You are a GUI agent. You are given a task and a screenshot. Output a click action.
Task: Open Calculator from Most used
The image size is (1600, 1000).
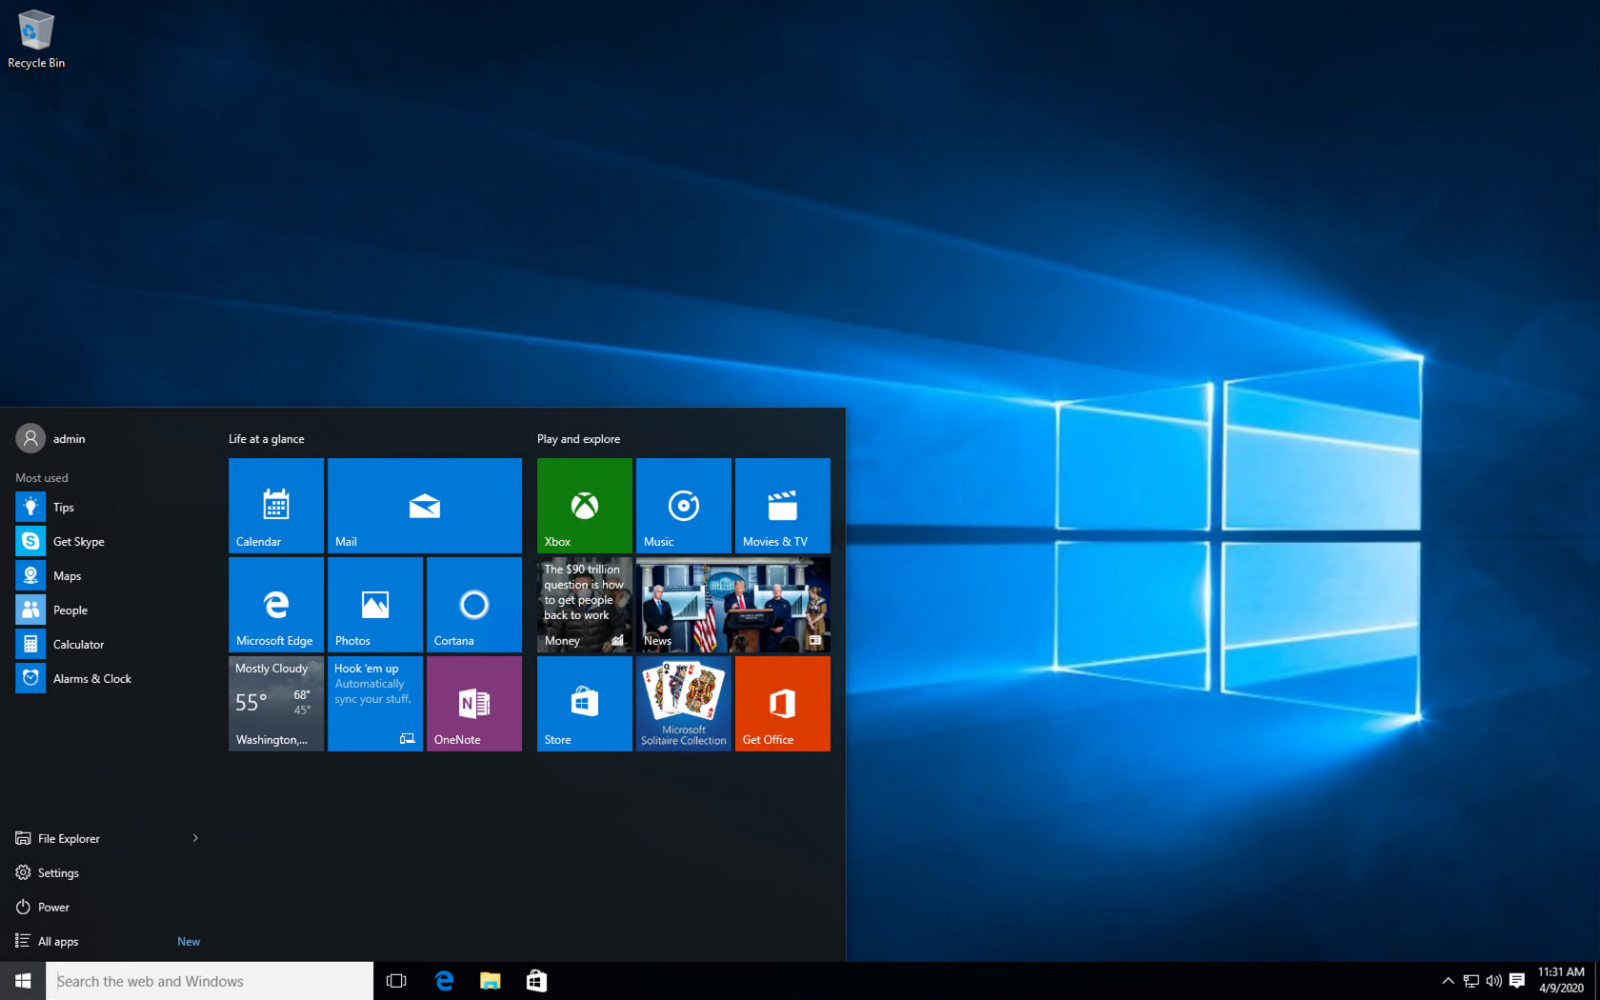[108, 644]
